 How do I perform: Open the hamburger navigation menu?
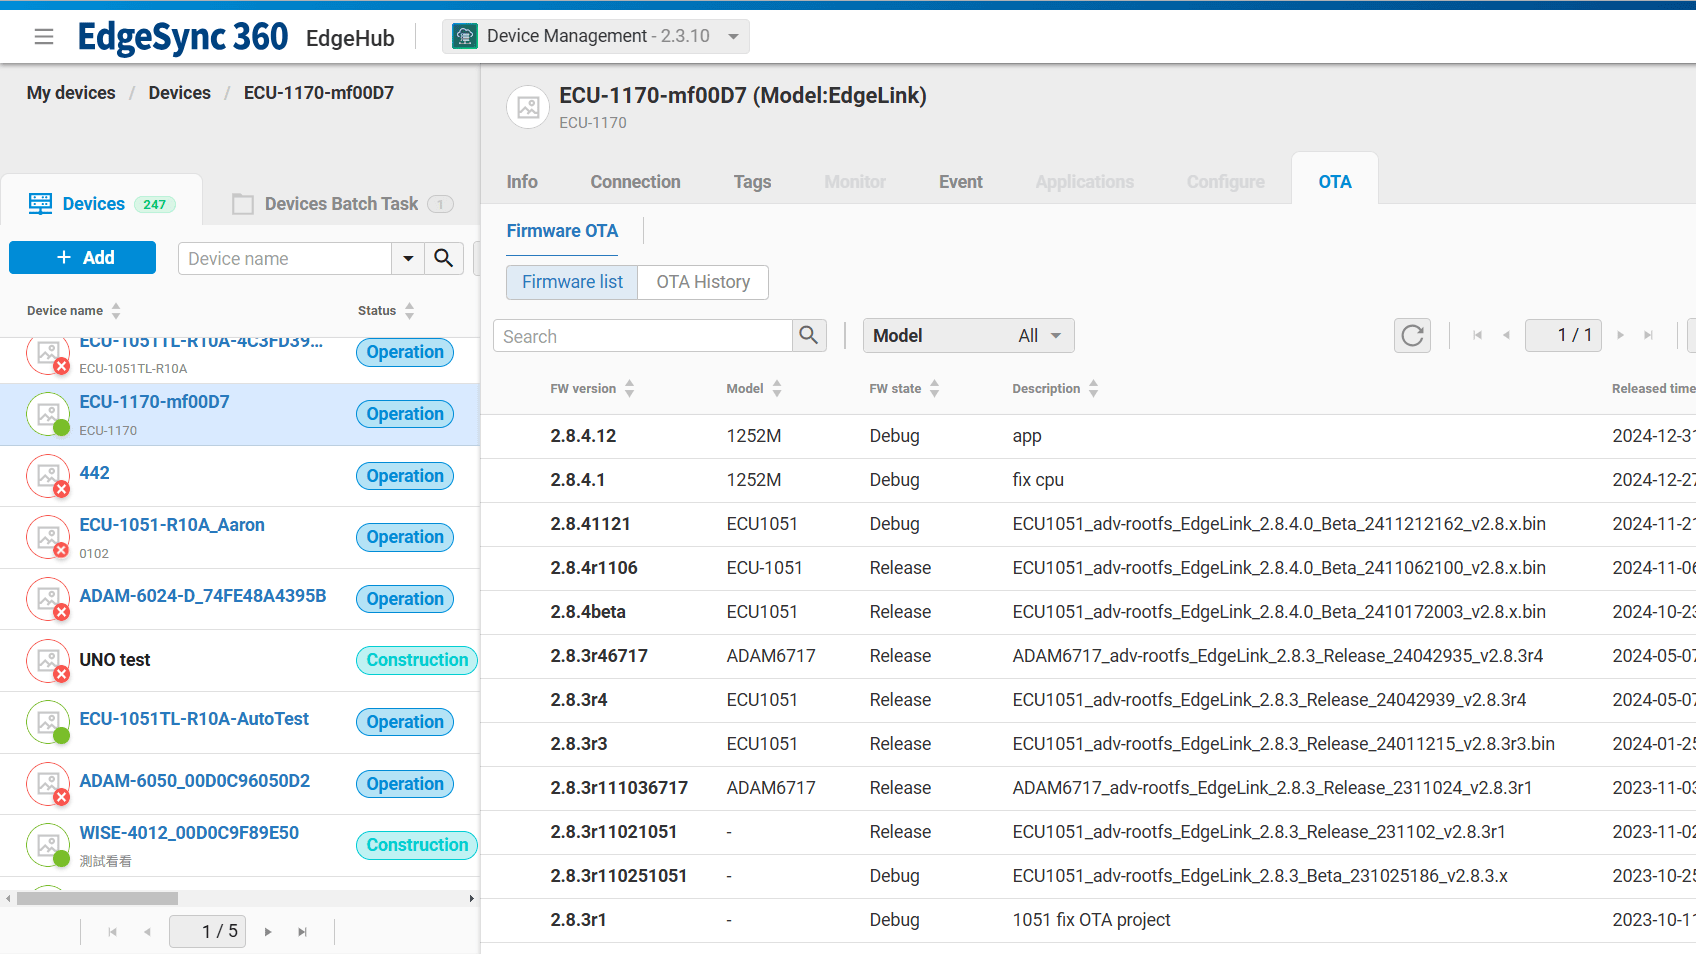pos(43,37)
